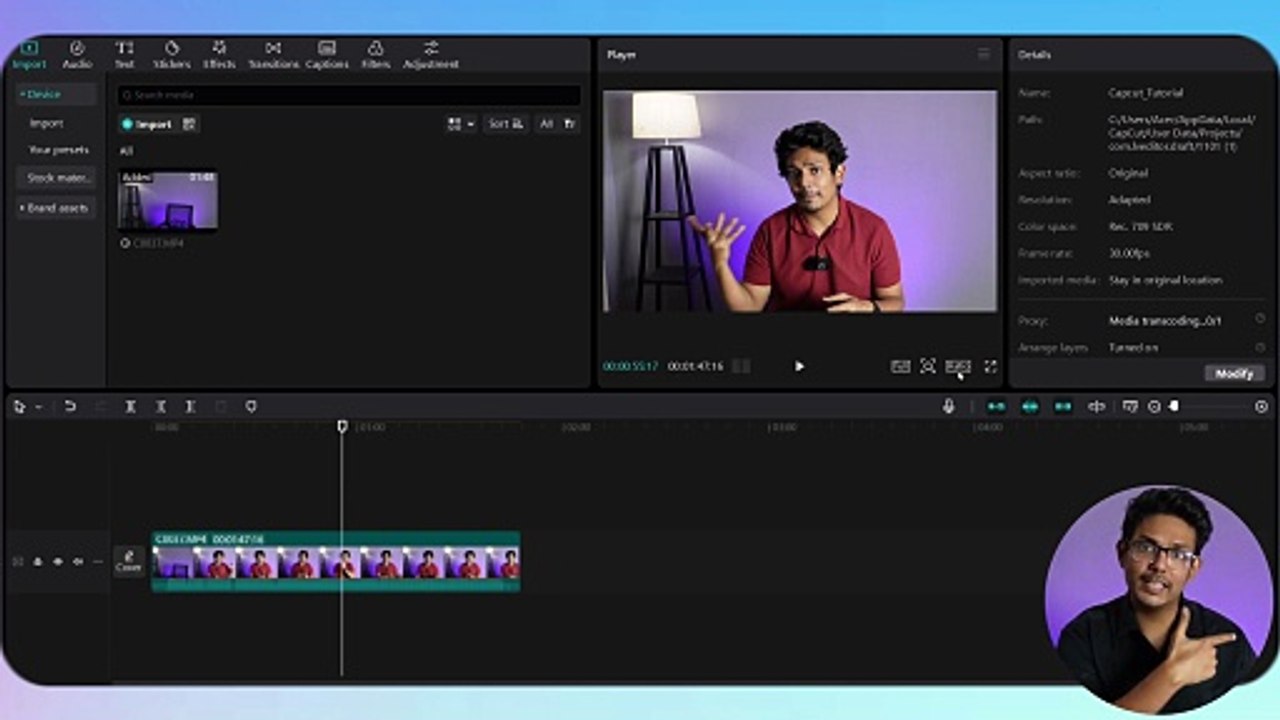Screen dimensions: 1280x720
Task: Select Your presets in sidebar
Action: click(59, 150)
